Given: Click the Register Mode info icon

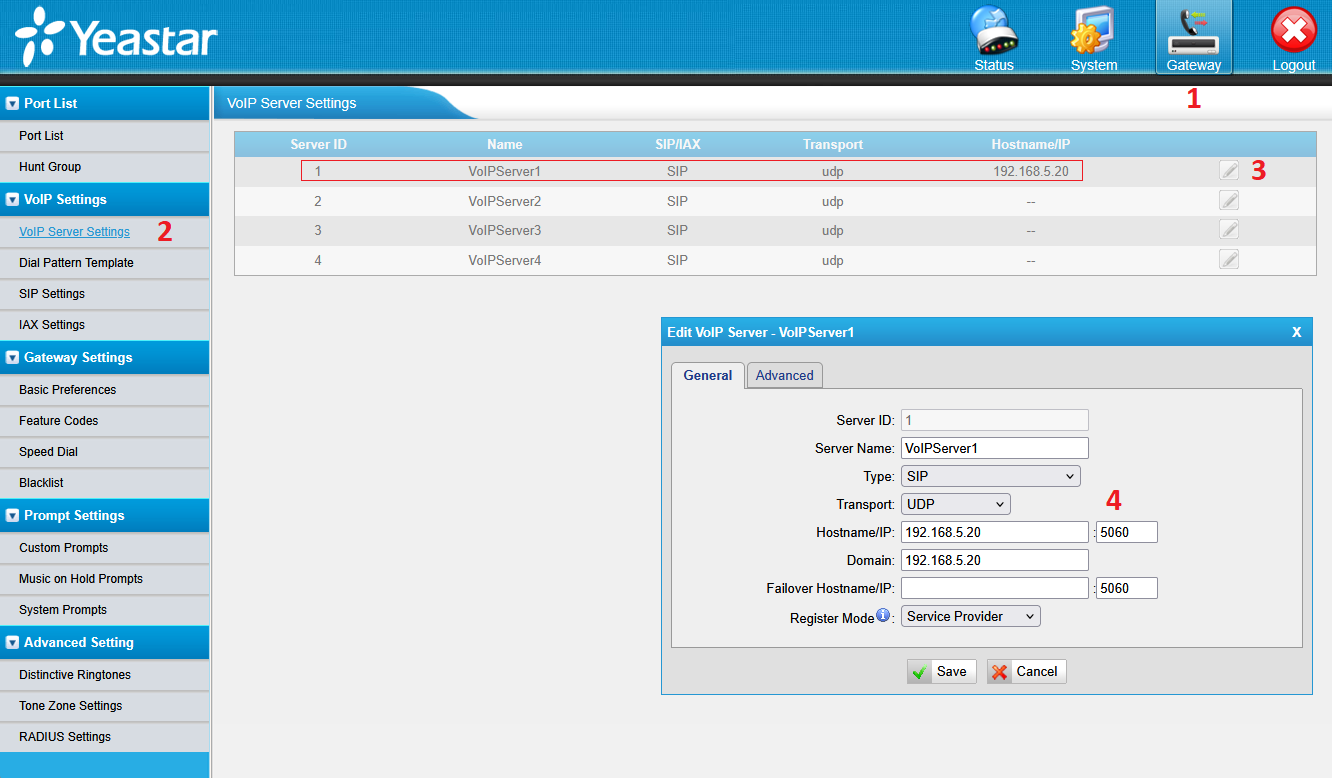Looking at the screenshot, I should pos(883,616).
